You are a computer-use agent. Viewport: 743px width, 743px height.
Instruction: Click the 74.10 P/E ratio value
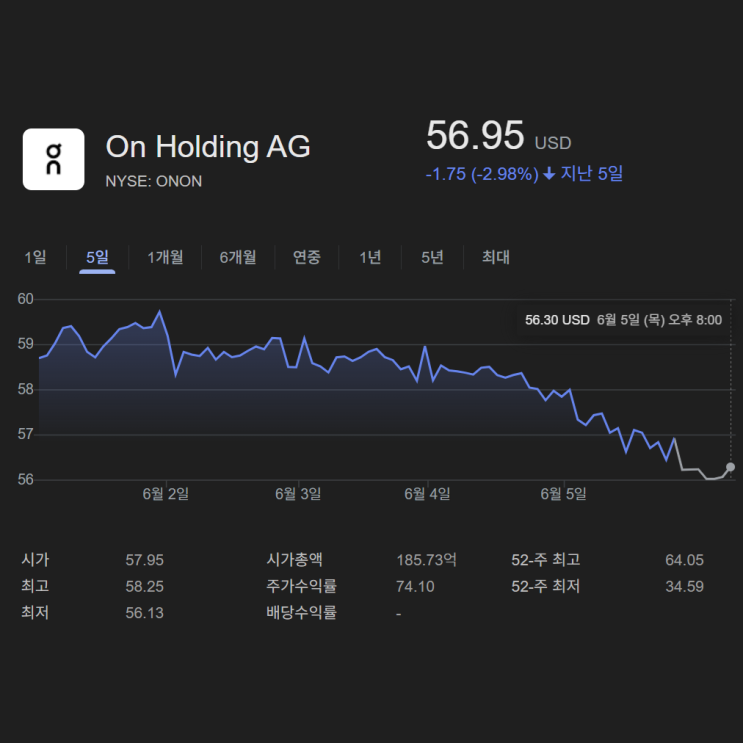(x=415, y=587)
